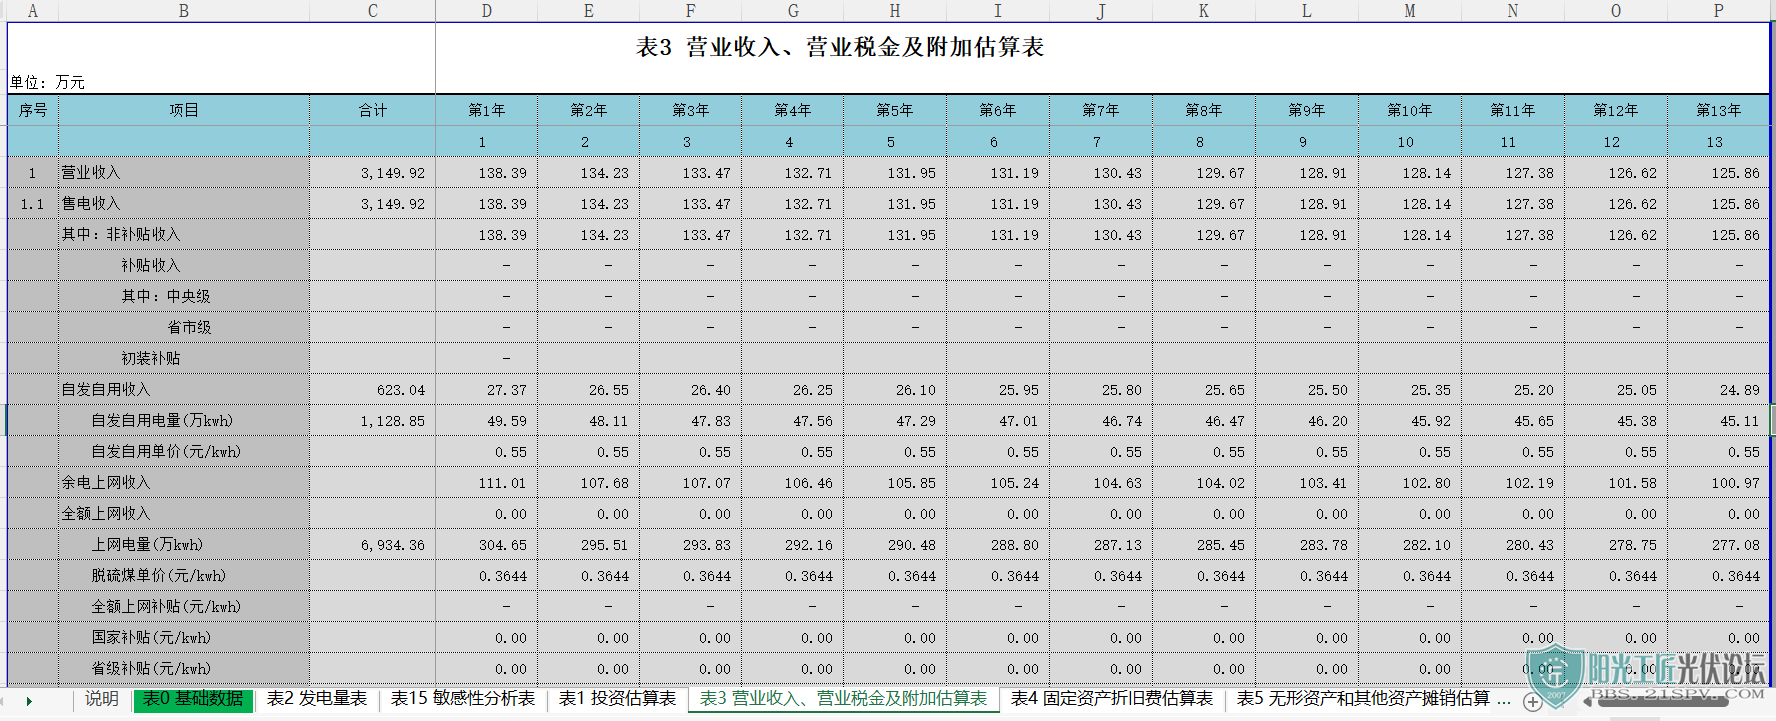
Task: Select the 304.65 cell in 上网电量 row
Action: (x=487, y=545)
